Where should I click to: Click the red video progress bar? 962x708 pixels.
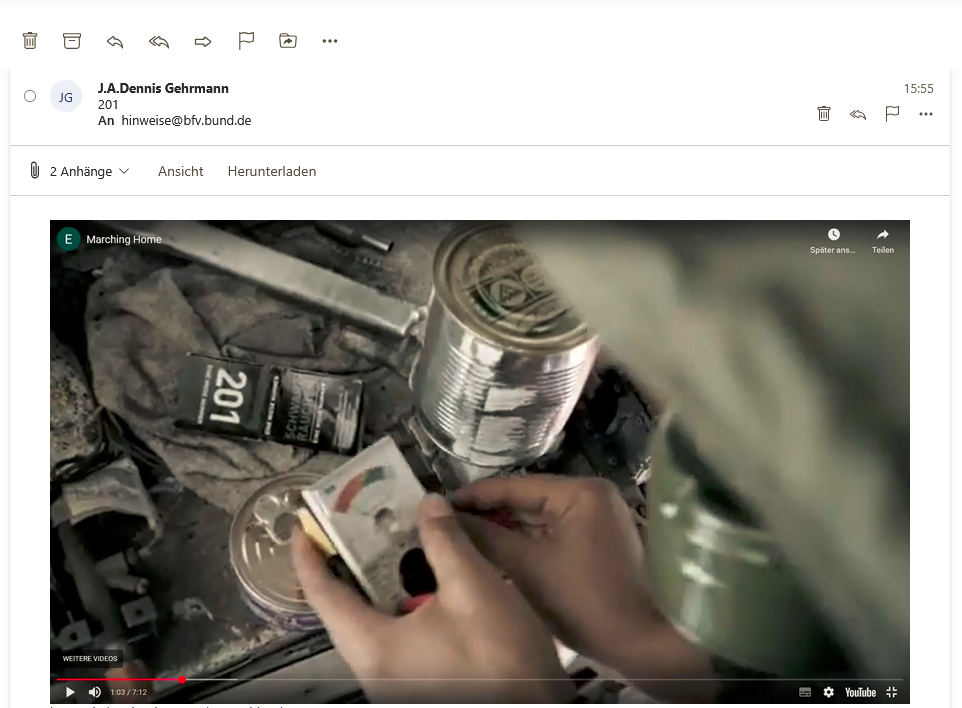[x=120, y=680]
